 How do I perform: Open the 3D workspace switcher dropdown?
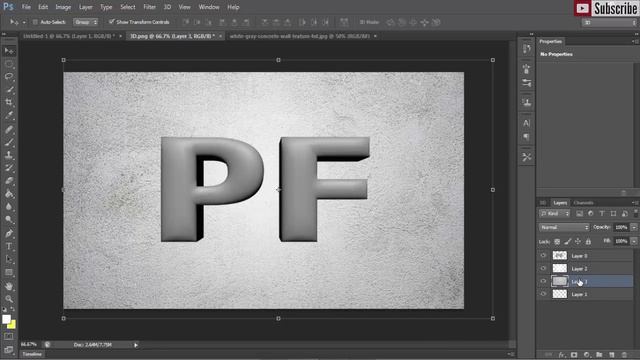610,22
